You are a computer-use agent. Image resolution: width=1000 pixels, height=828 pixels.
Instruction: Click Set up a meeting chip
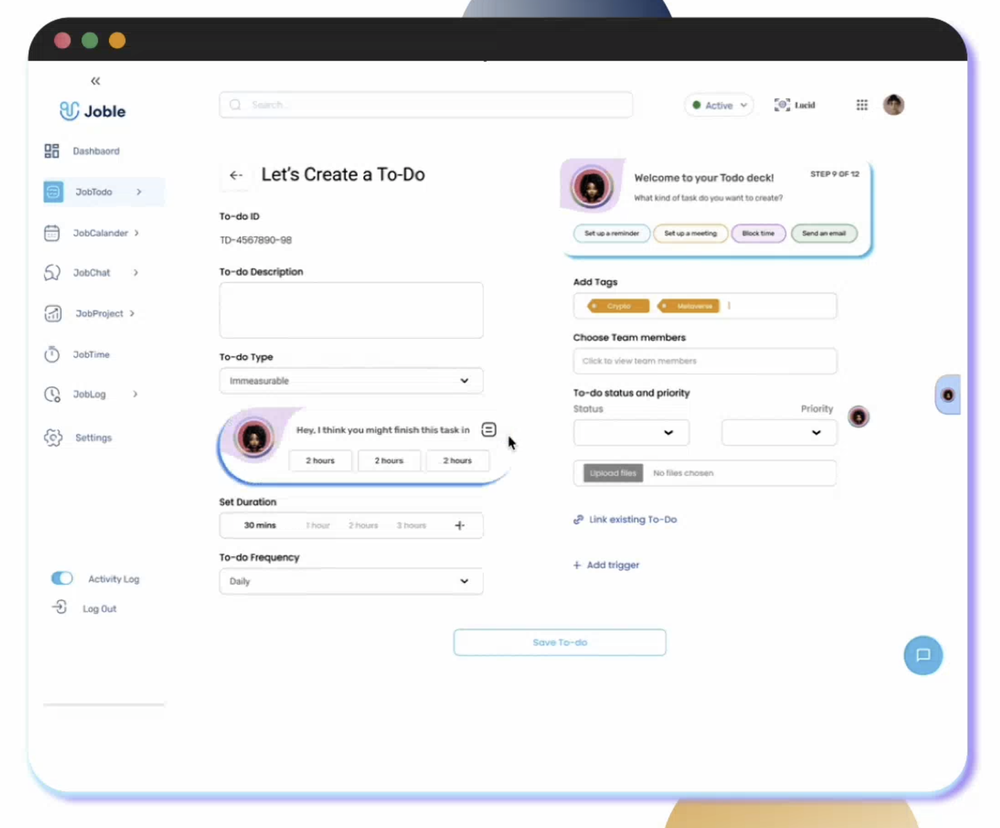click(x=691, y=233)
